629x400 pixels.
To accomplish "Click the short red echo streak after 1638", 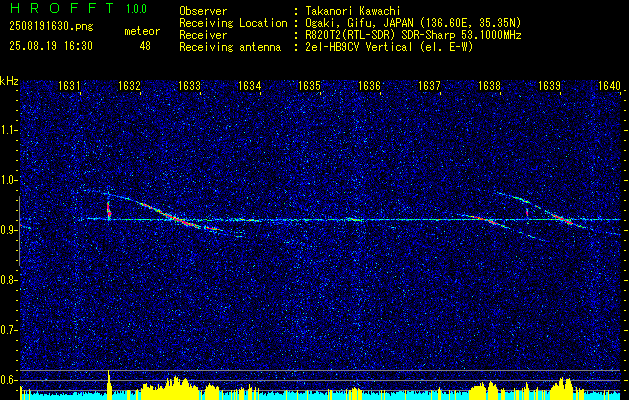I will pyautogui.click(x=527, y=212).
